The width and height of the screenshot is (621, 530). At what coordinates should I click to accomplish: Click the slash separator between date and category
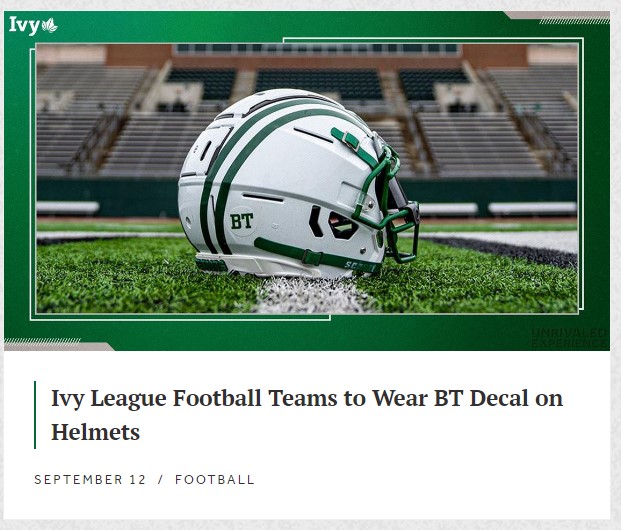pos(160,480)
